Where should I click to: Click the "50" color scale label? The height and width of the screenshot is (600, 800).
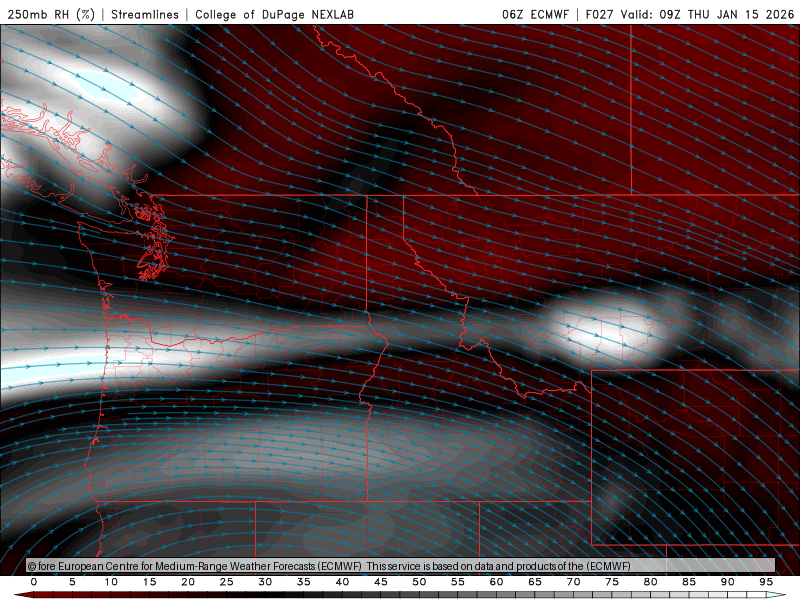419,582
